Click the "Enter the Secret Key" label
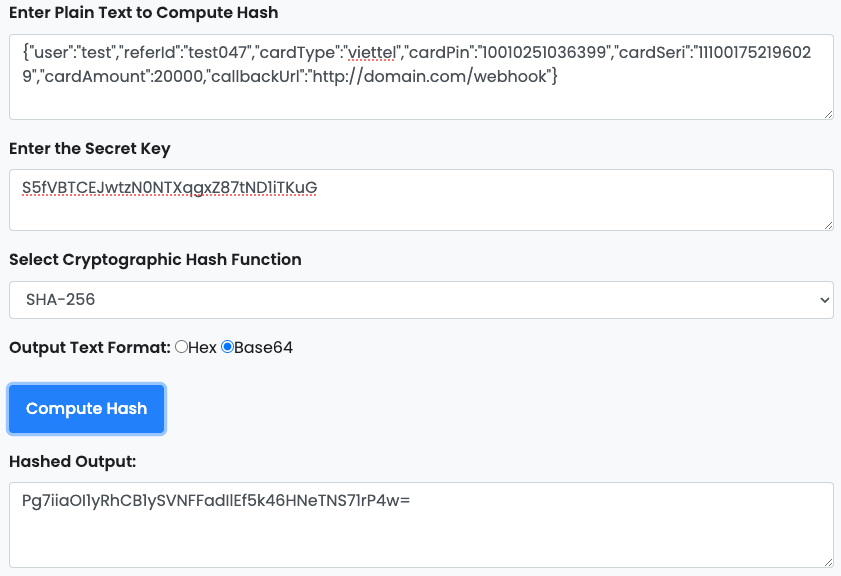This screenshot has width=841, height=576. click(89, 148)
